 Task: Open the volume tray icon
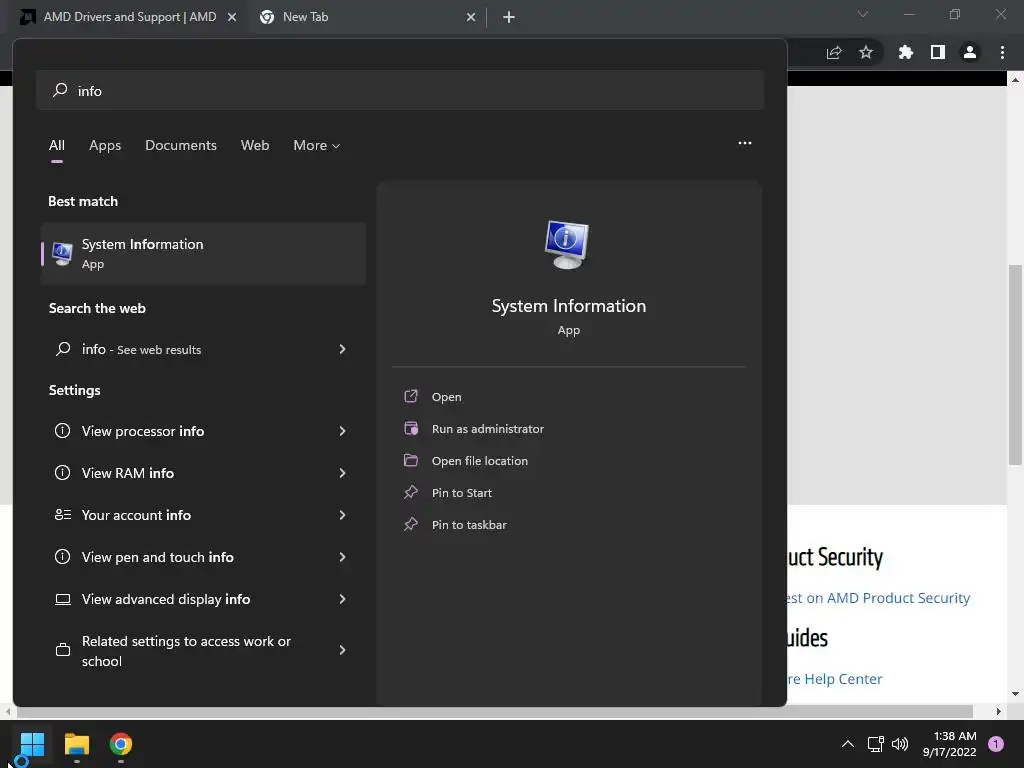click(900, 744)
